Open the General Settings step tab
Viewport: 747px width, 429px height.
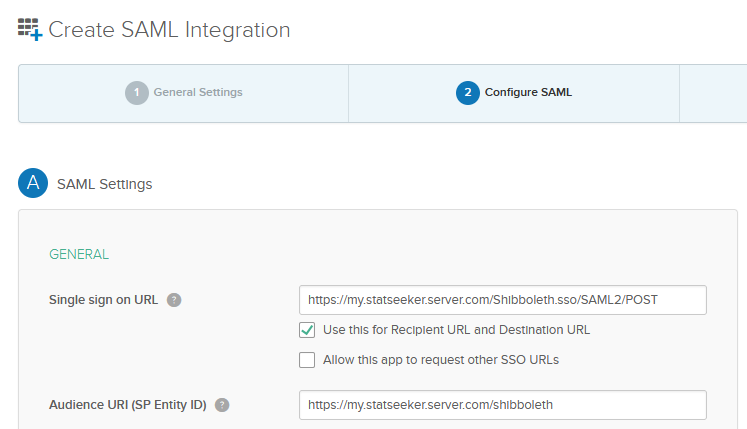coord(183,93)
